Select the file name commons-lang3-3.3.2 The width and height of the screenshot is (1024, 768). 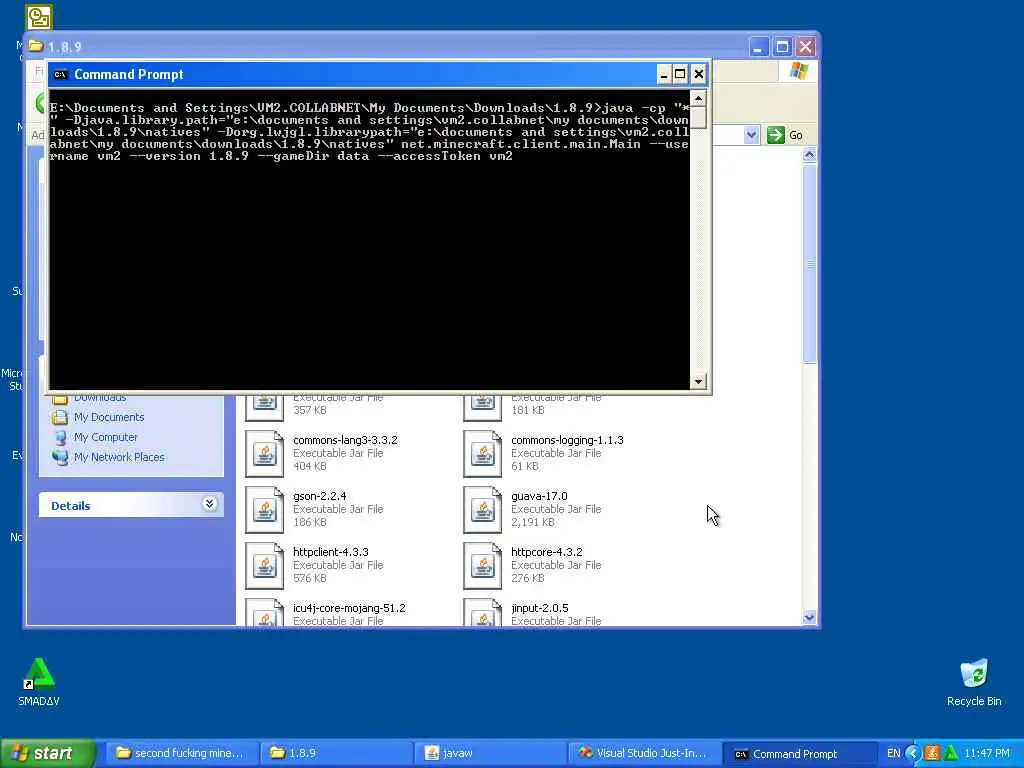[x=345, y=440]
